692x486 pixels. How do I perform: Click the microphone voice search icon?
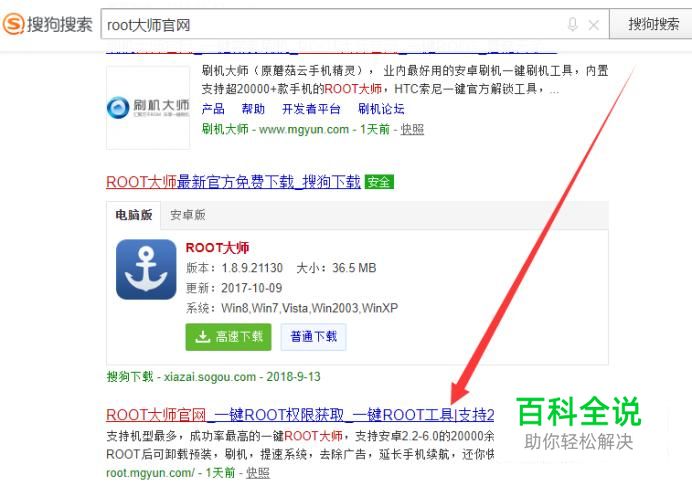(x=572, y=24)
